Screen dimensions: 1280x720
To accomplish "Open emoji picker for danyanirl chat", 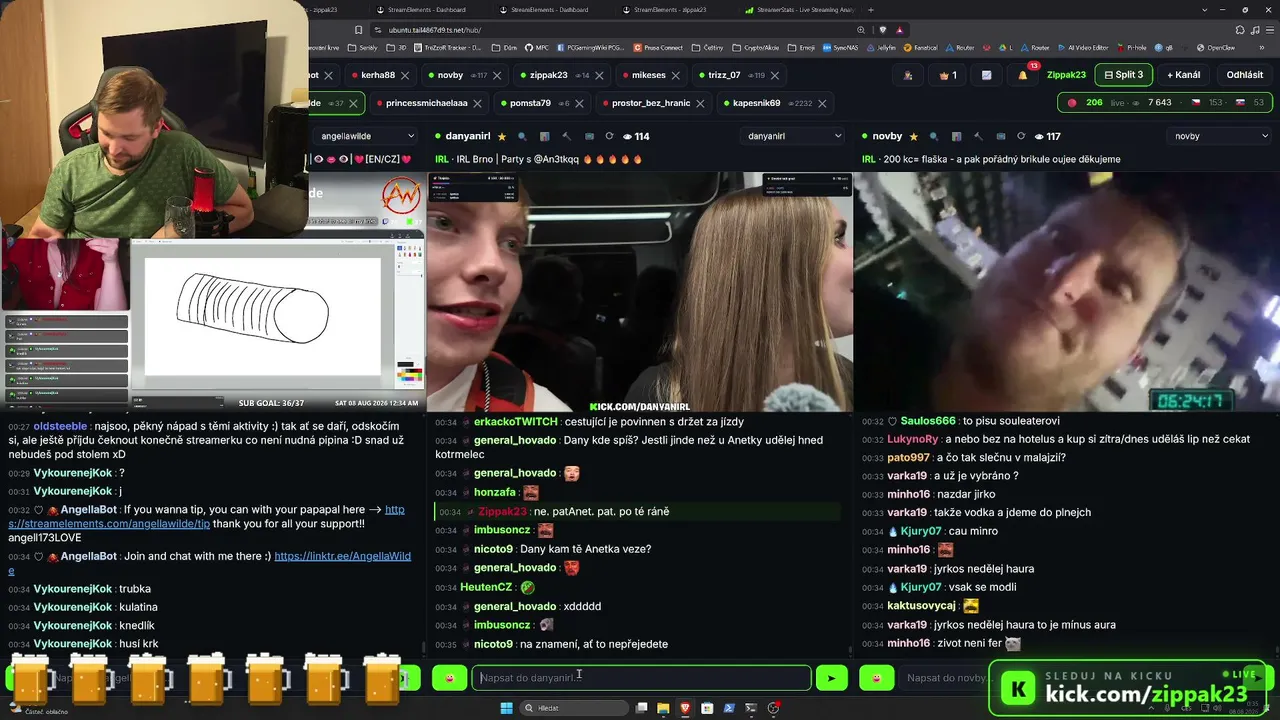I will 450,678.
